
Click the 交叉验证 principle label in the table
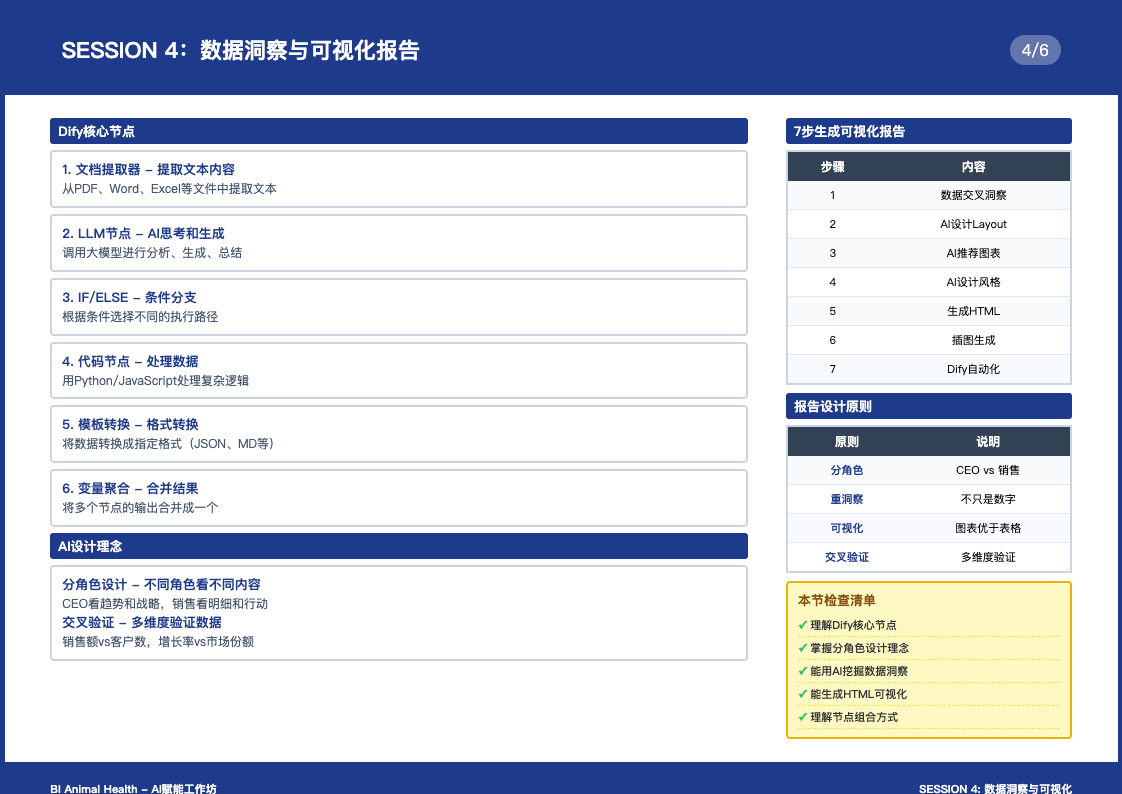tap(846, 557)
